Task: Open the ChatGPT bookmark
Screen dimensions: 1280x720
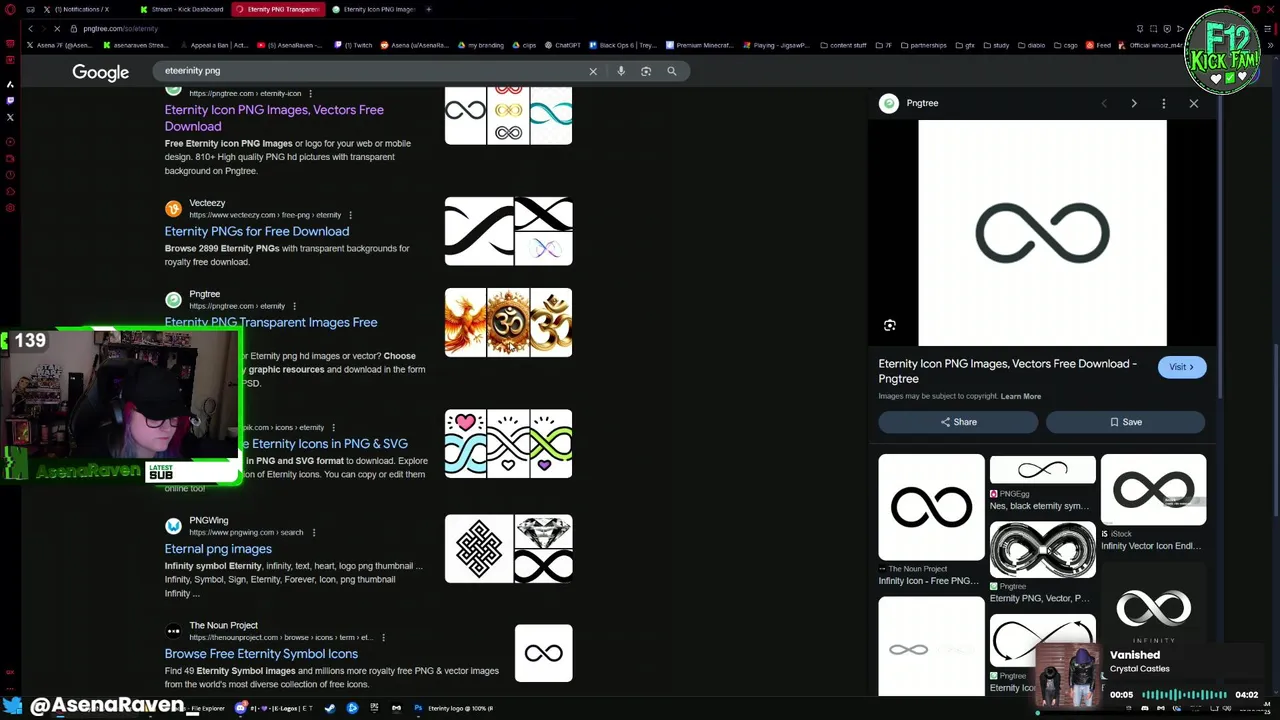Action: click(563, 45)
